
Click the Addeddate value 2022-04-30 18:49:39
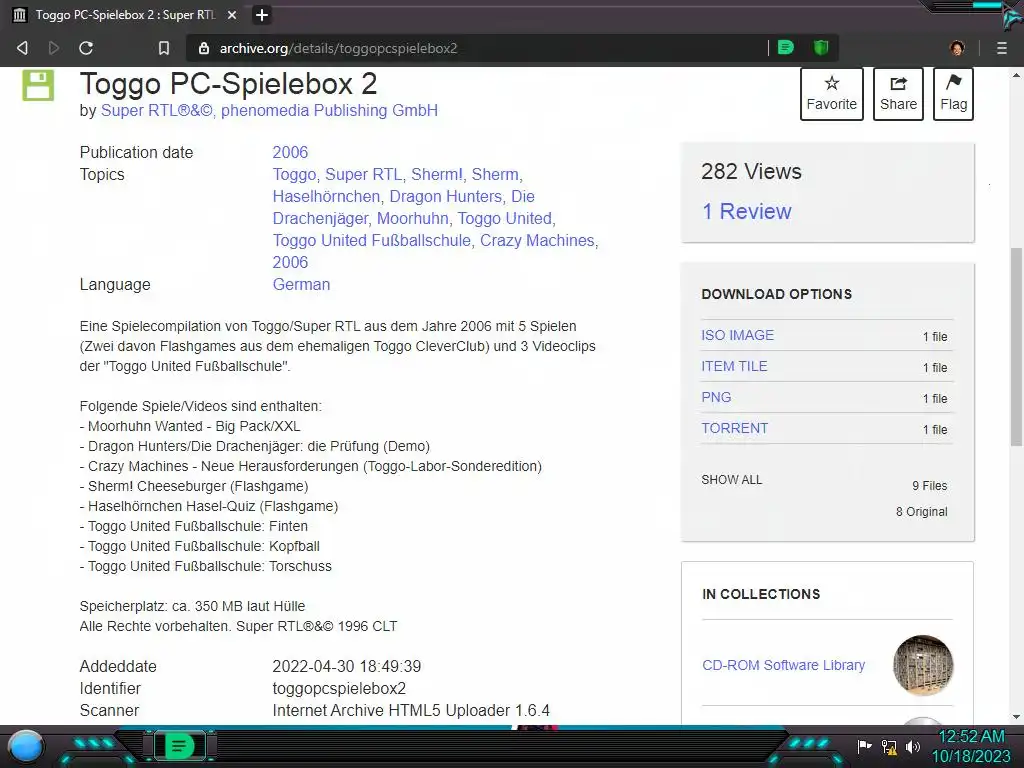(x=347, y=666)
